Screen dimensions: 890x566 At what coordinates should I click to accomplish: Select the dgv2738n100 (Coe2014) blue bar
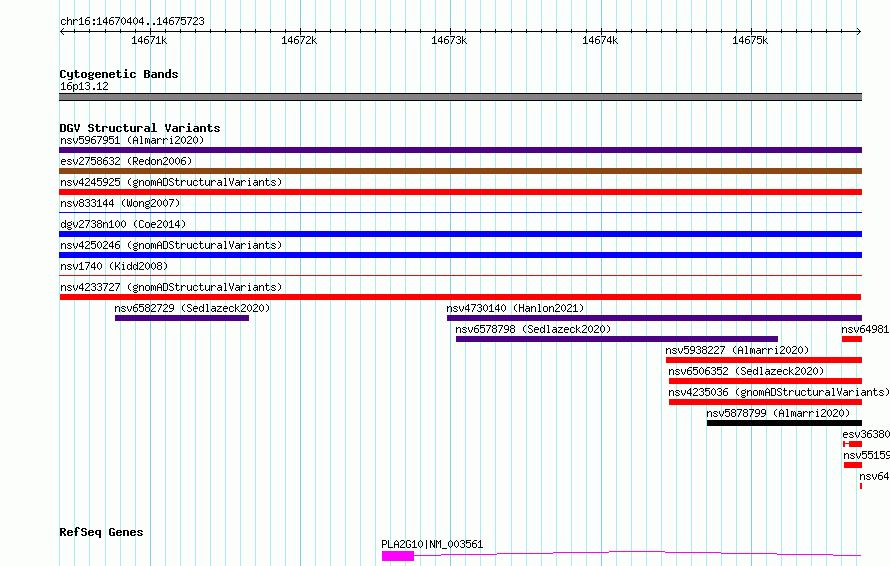pyautogui.click(x=460, y=234)
